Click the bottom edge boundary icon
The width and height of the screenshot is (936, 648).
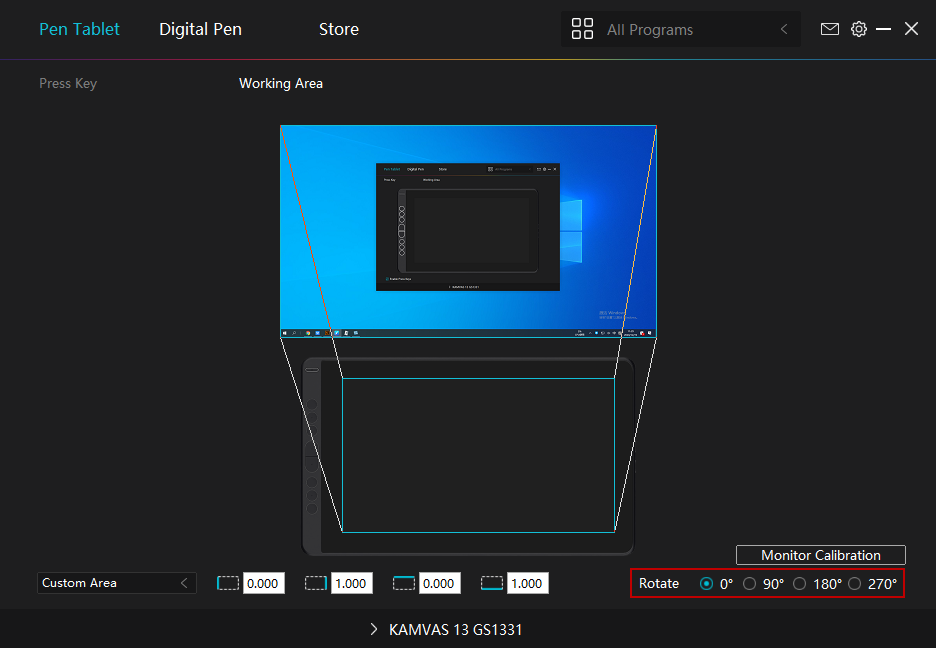[492, 583]
